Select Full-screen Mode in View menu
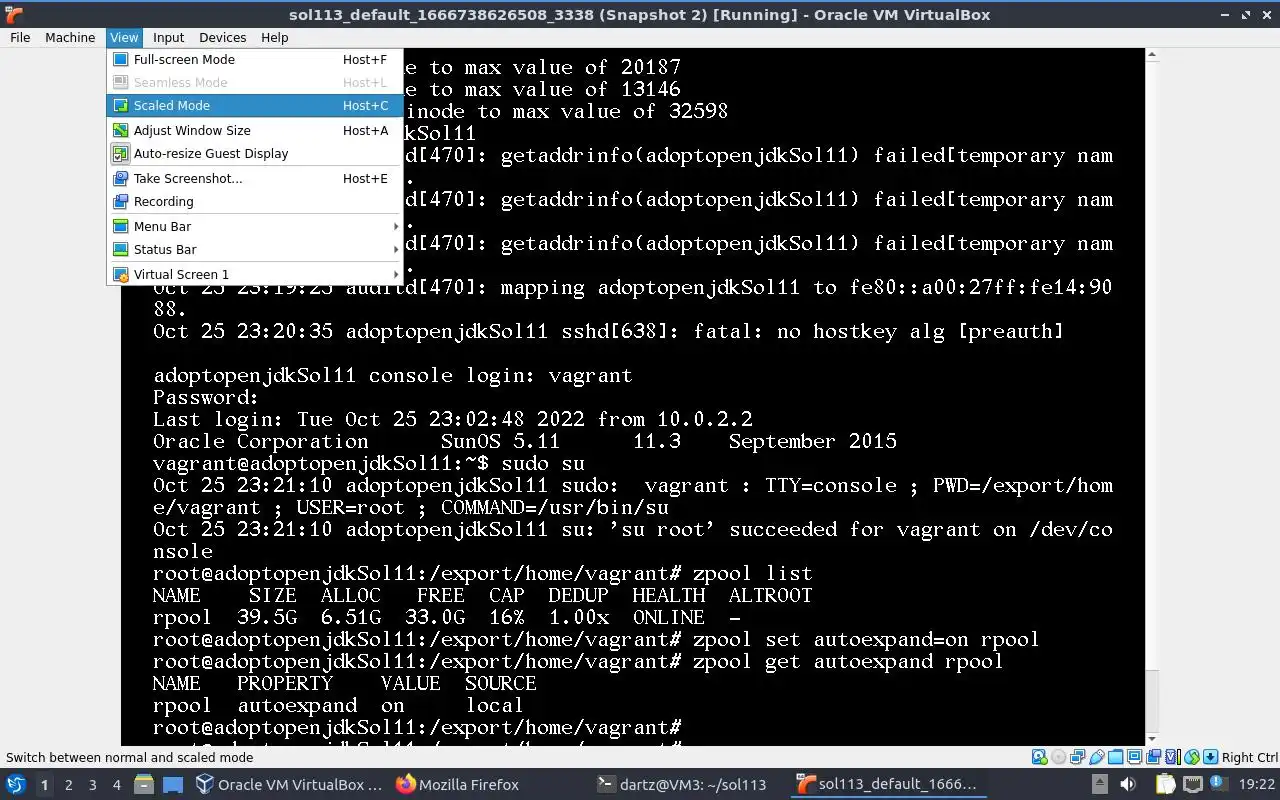 pos(255,59)
